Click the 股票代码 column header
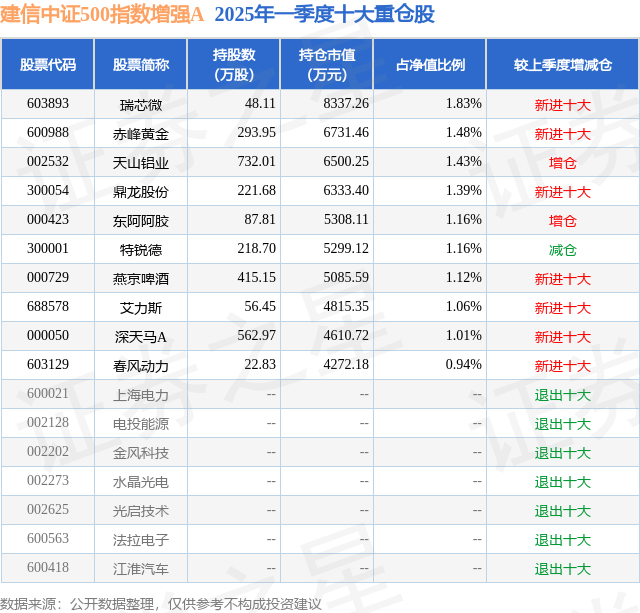The image size is (640, 613). pos(48,64)
